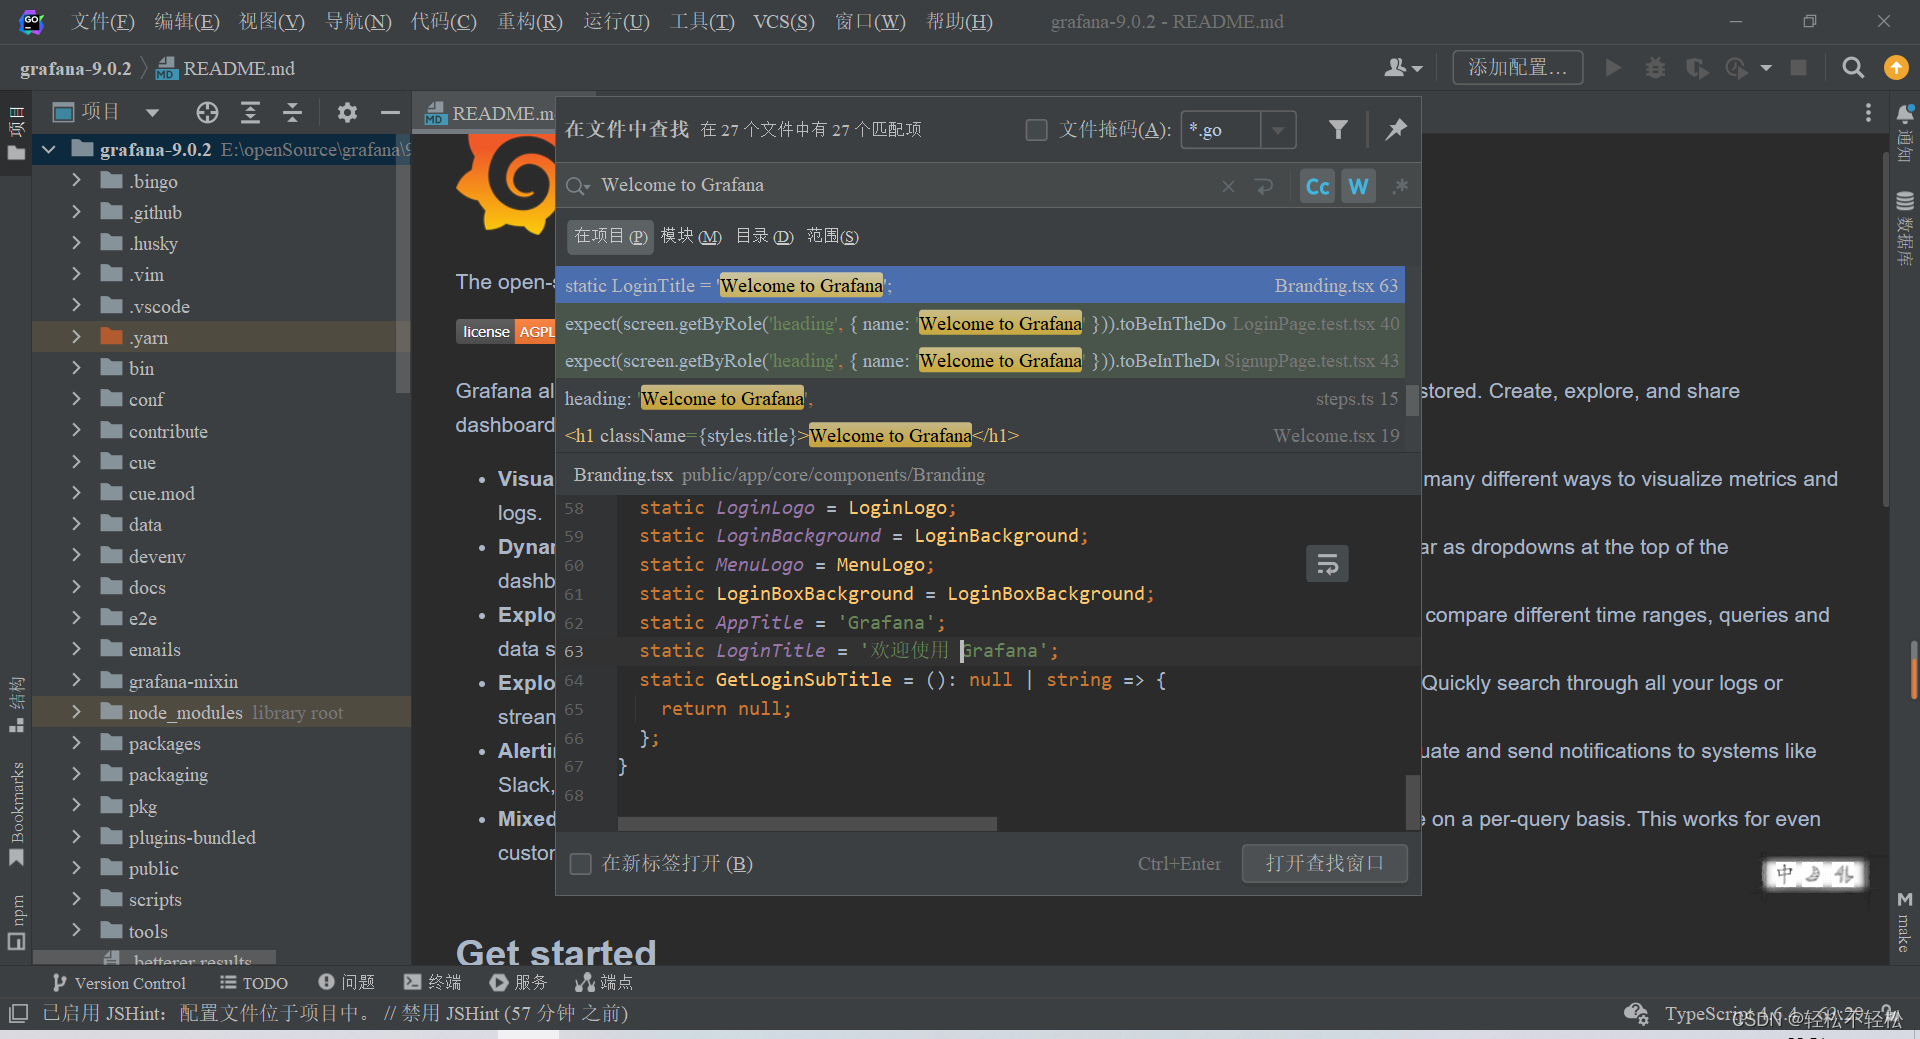Toggle Open in new tab checkbox
The height and width of the screenshot is (1039, 1920).
pos(580,864)
